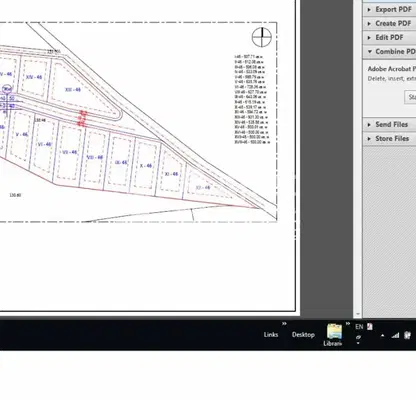Click plot label XII - 46
The height and width of the screenshot is (400, 416).
(203, 187)
